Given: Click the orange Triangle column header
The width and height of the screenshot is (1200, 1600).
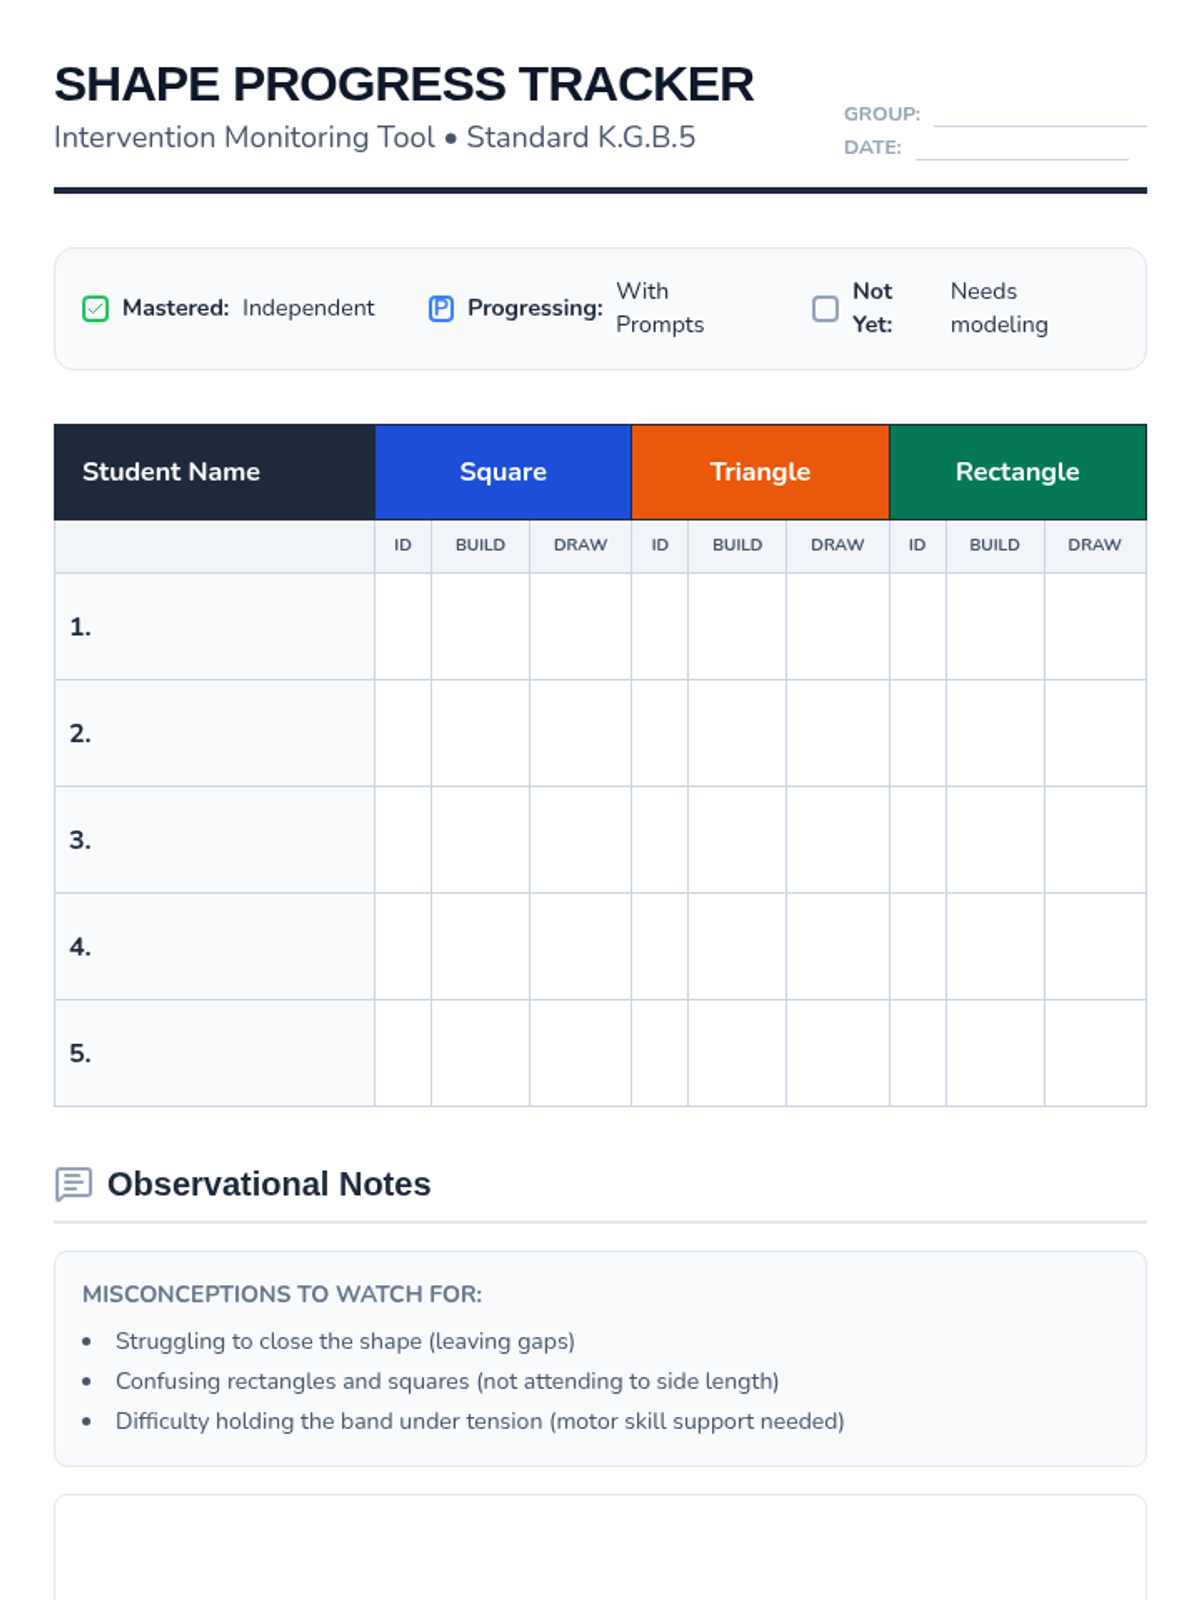Looking at the screenshot, I should click(x=760, y=472).
